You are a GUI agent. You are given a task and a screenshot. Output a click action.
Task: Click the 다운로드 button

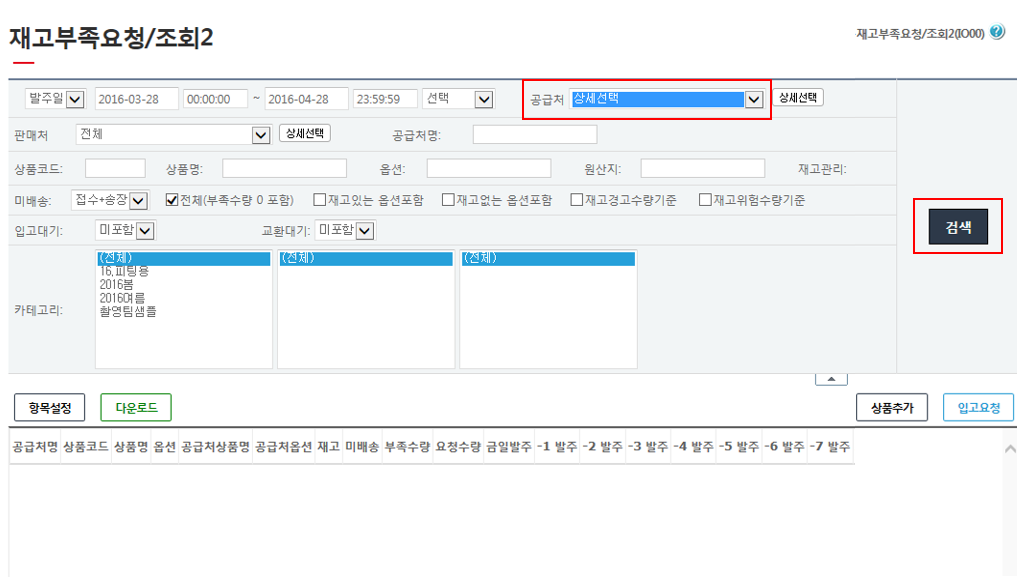click(x=136, y=407)
